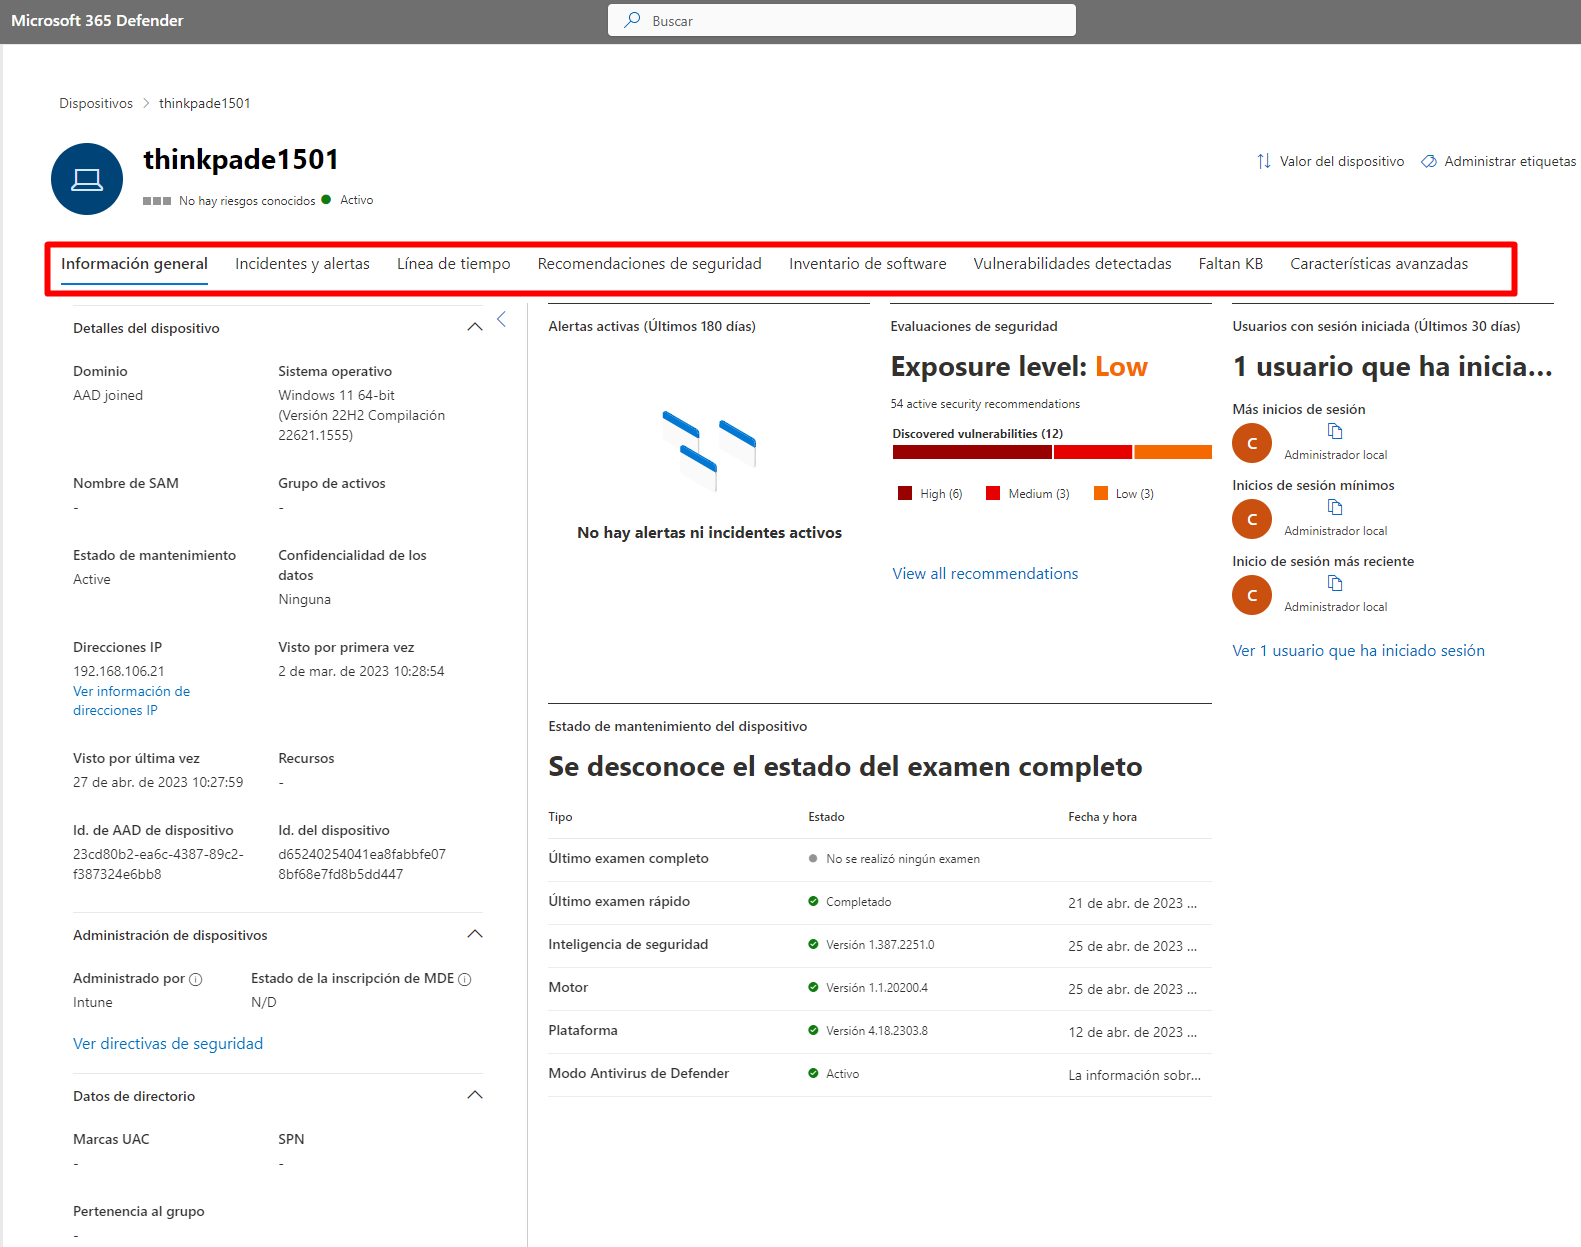Click the Versión 1.387.2251.0 value
Screen dimensions: 1581x1247
[880, 945]
